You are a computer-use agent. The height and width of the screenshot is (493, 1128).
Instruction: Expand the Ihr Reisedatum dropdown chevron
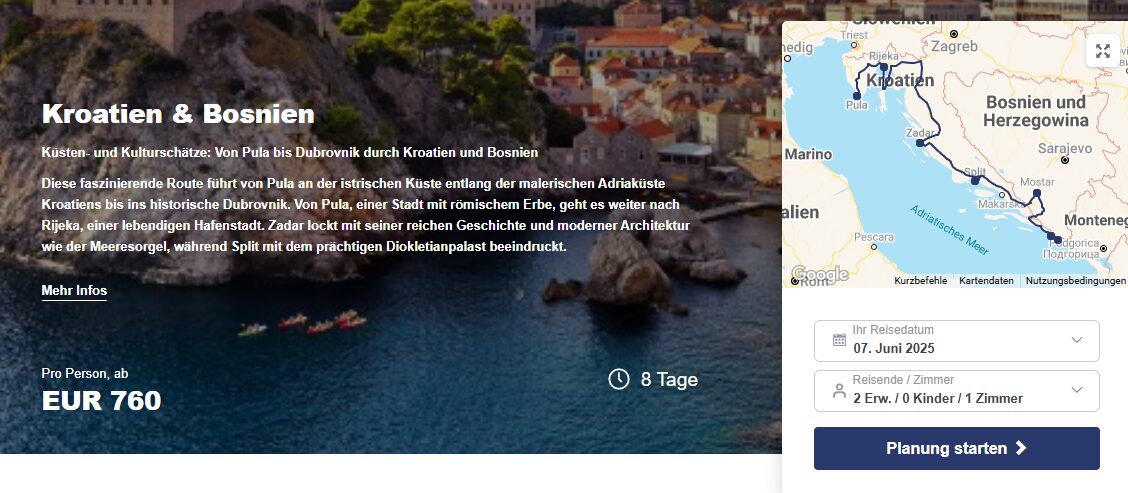(x=1077, y=340)
